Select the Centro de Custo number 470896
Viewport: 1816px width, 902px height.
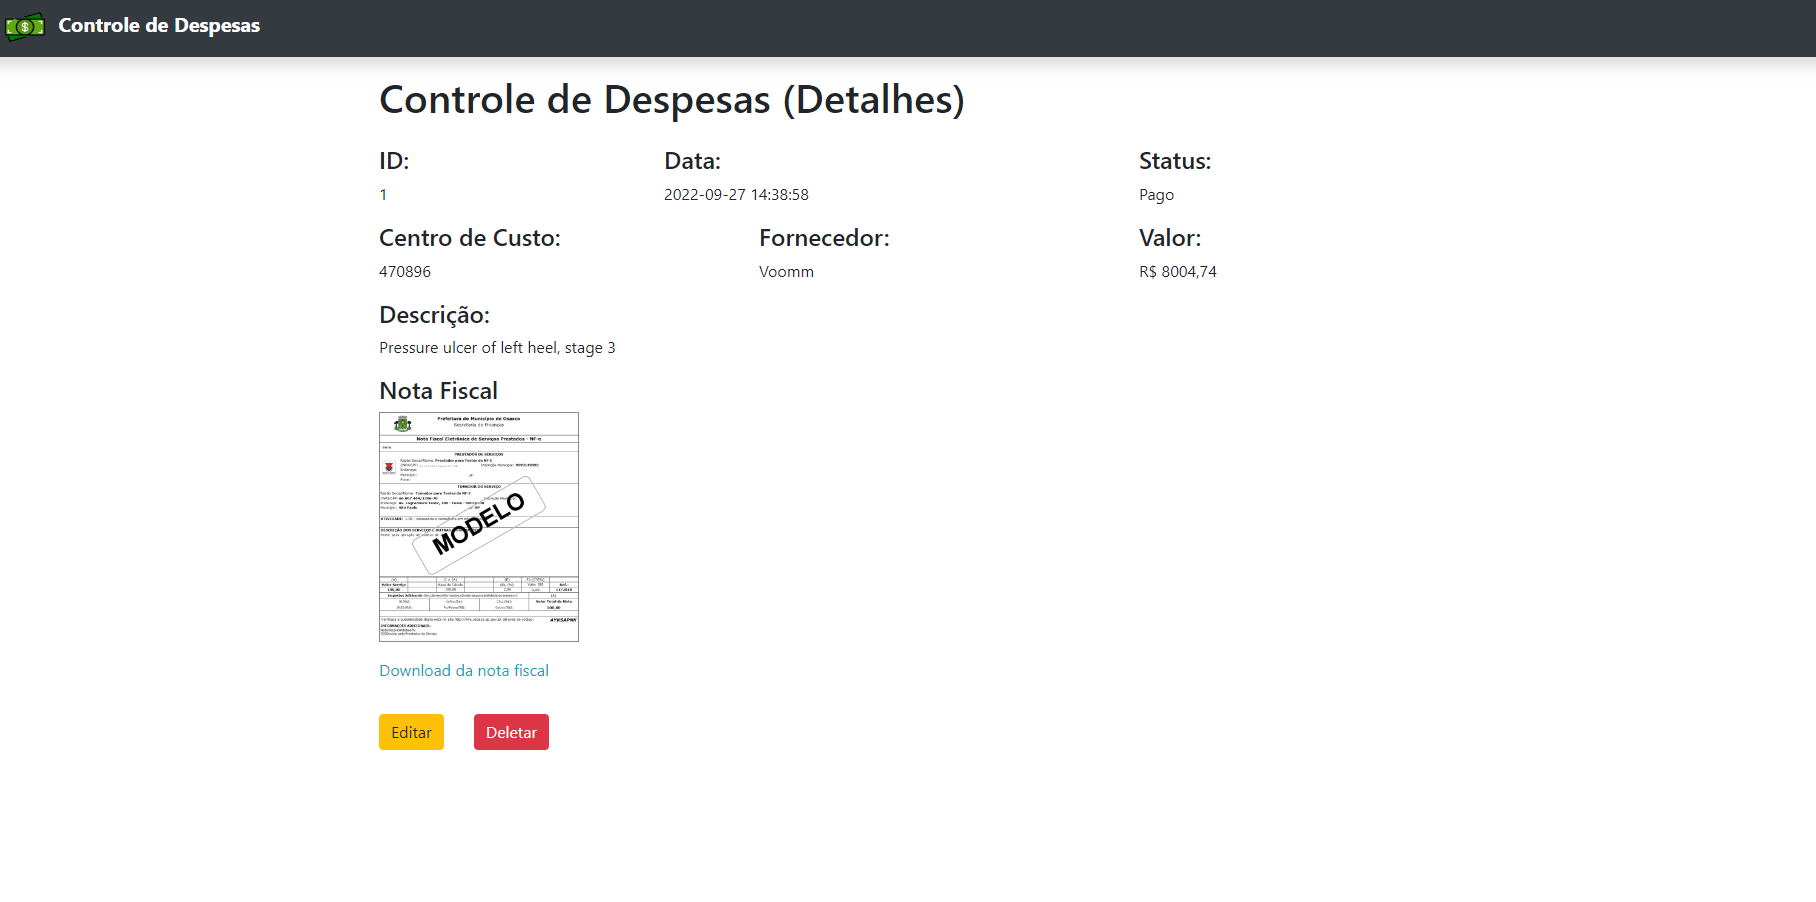[x=404, y=271]
